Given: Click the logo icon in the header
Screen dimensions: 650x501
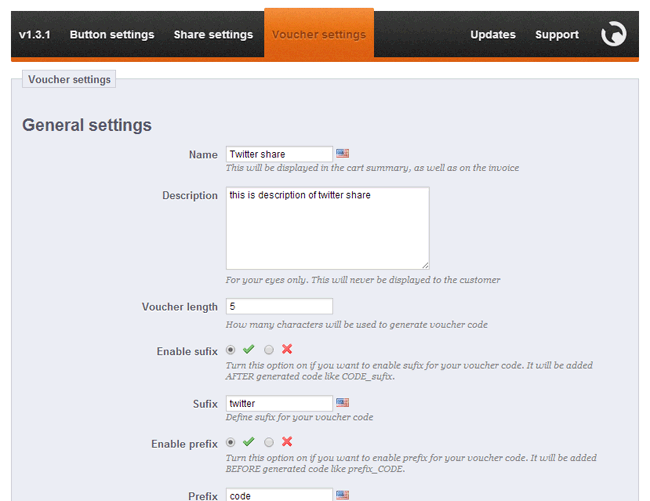Looking at the screenshot, I should click(x=614, y=34).
